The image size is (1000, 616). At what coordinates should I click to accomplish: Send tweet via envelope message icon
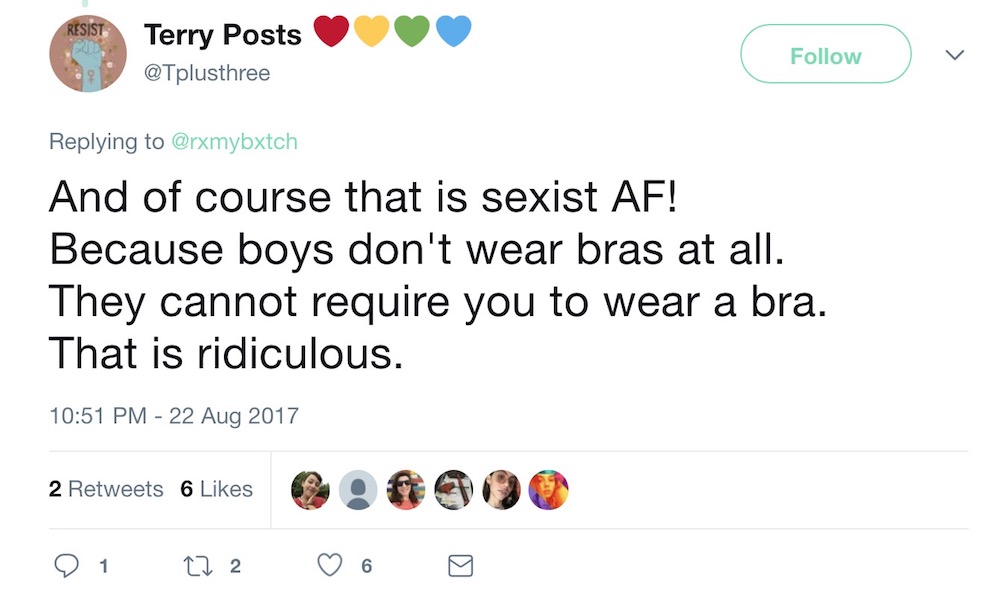pyautogui.click(x=460, y=566)
